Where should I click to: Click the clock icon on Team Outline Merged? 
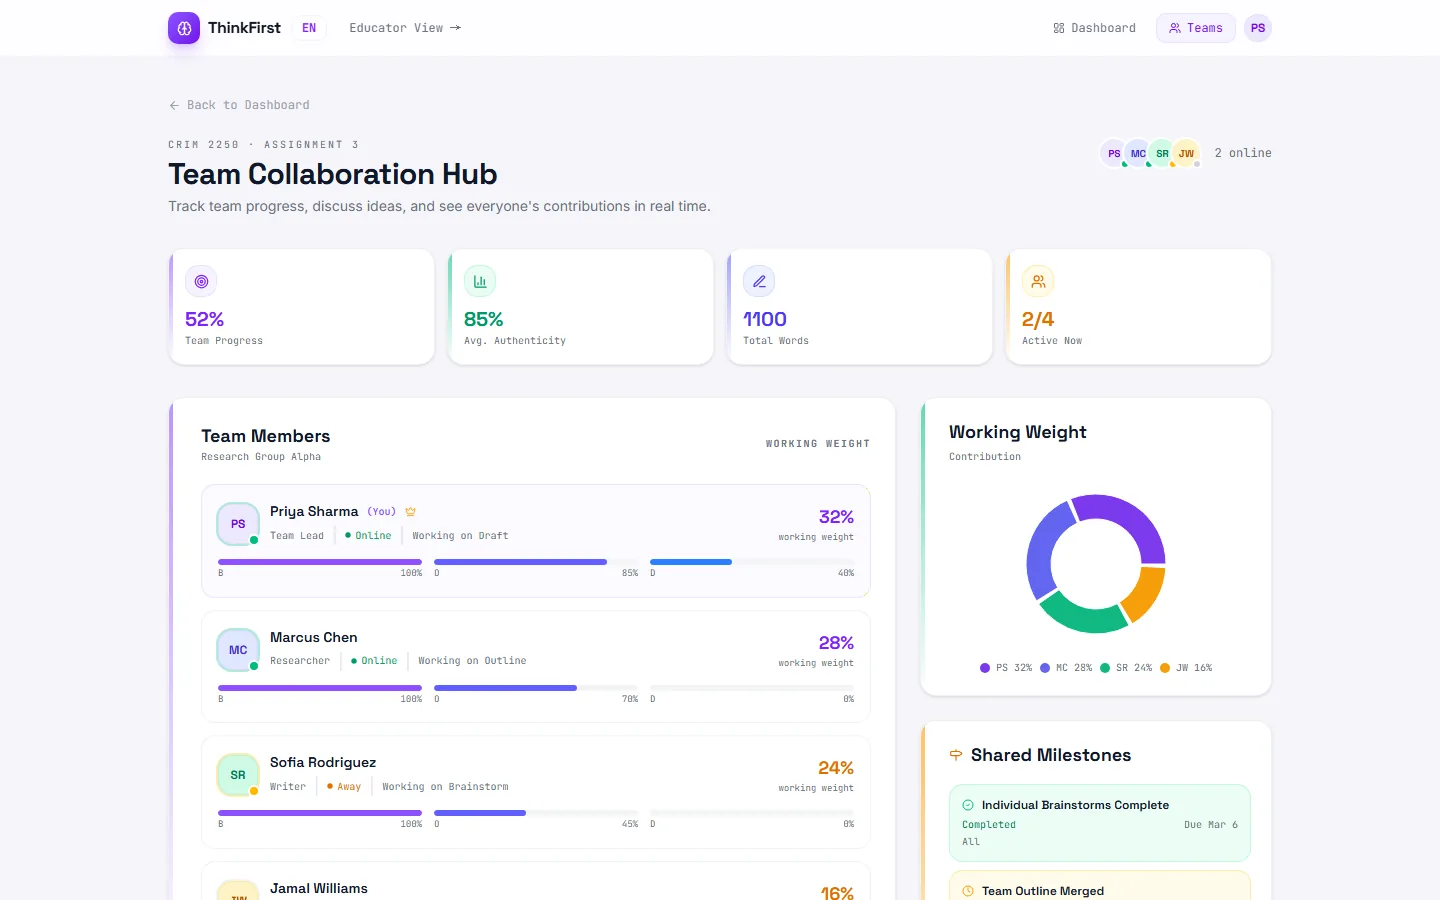point(968,891)
